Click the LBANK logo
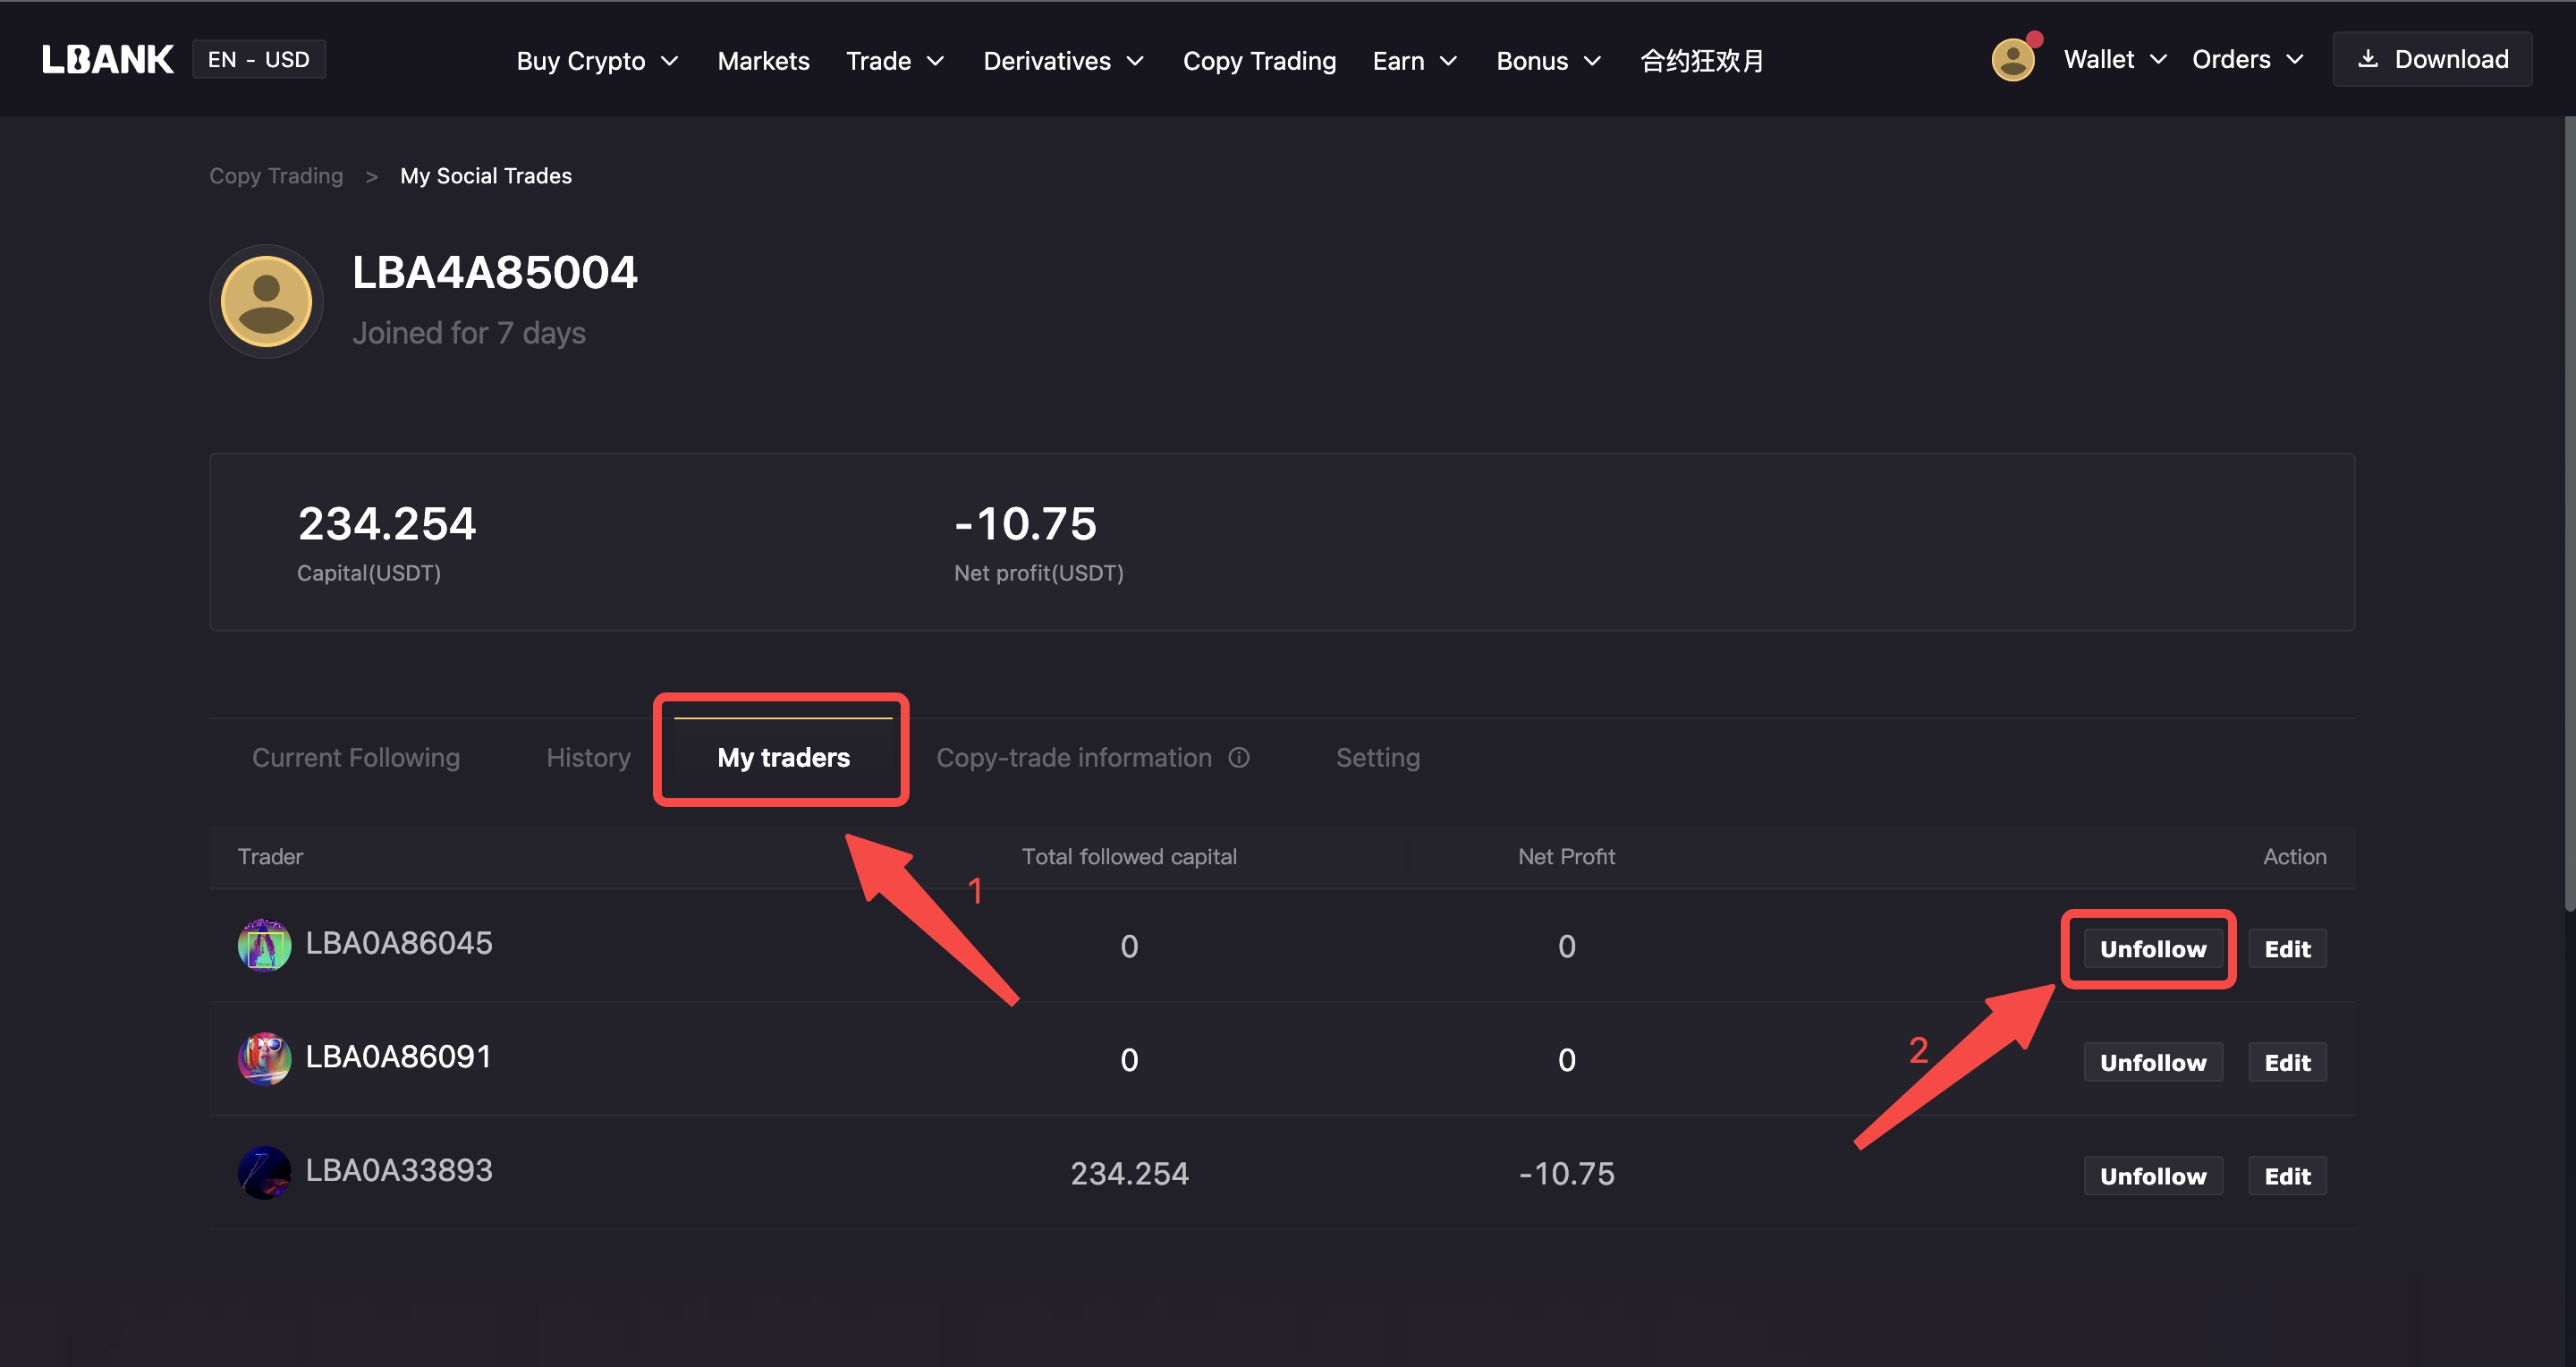 coord(108,60)
